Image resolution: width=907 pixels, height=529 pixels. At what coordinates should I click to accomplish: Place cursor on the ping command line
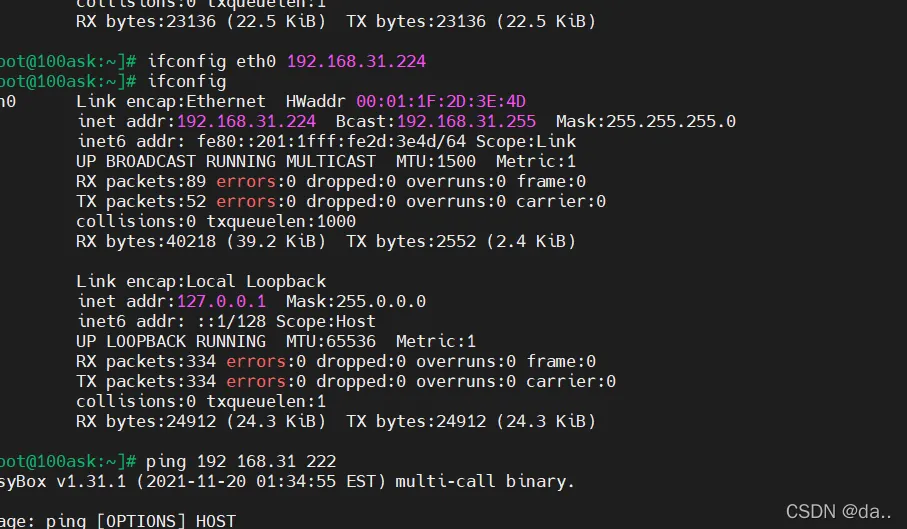240,461
